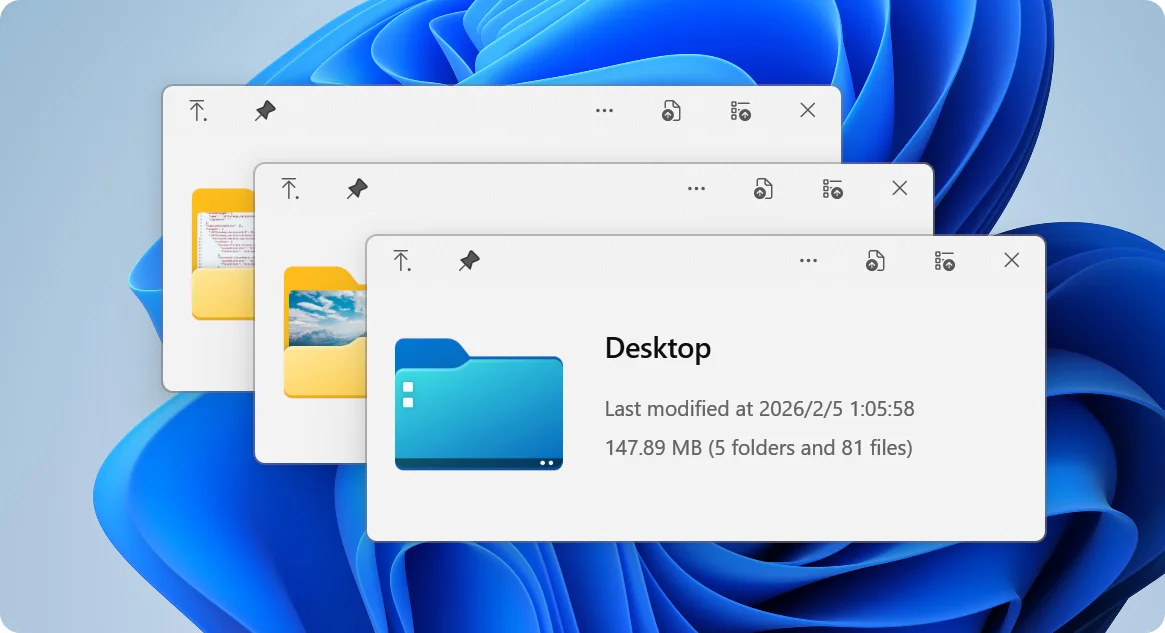
Task: Close the Desktop preview window
Action: coord(1011,260)
